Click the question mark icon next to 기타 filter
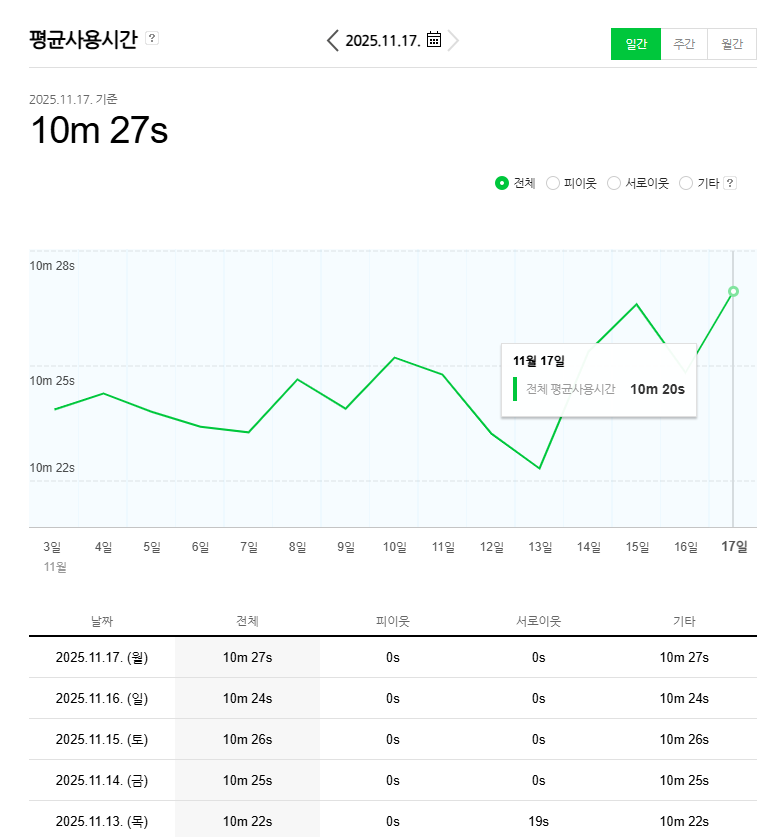764x837 pixels. click(x=729, y=183)
